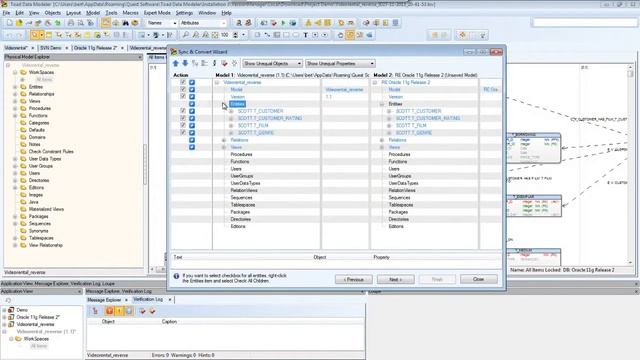Click the Fit to screen zoom icon
Screen dimensions: 640x360
pos(215,36)
